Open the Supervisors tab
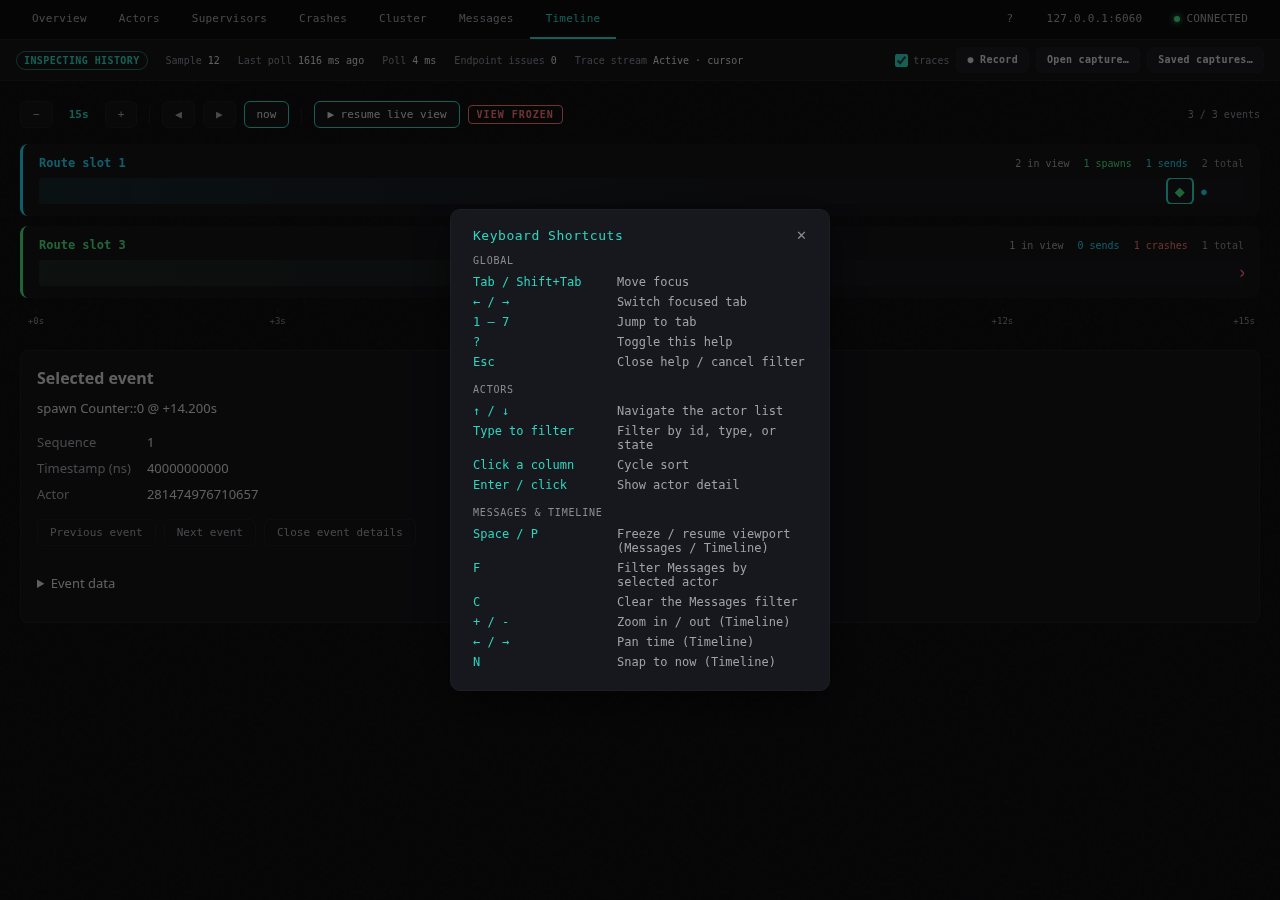 click(229, 18)
